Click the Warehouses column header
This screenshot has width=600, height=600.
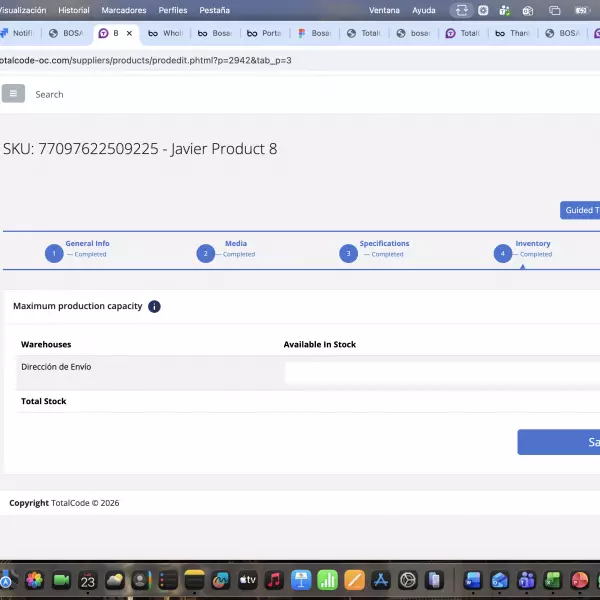pos(46,344)
